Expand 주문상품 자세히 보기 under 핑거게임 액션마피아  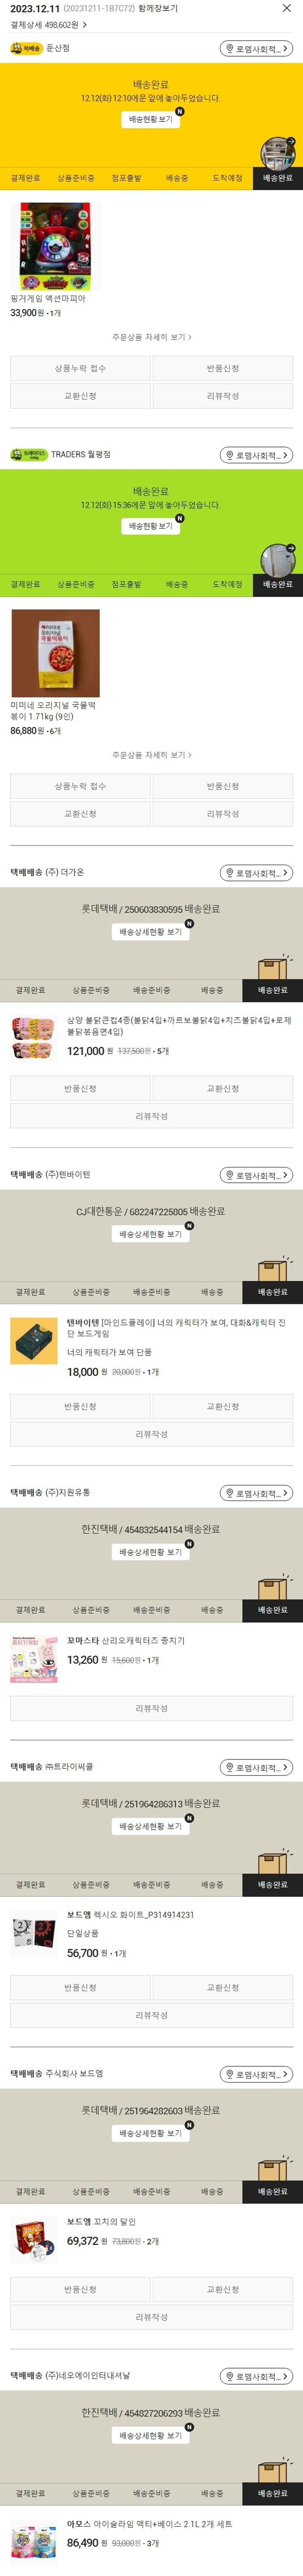152,337
